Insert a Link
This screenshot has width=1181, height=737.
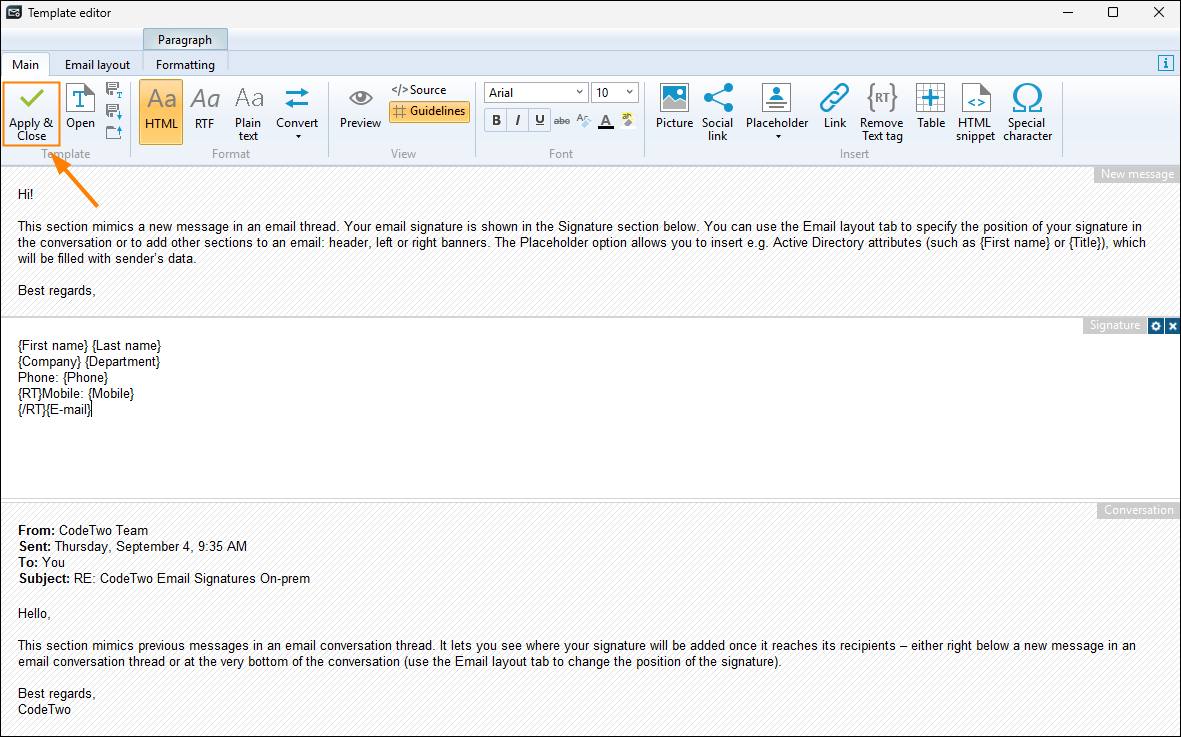[834, 108]
